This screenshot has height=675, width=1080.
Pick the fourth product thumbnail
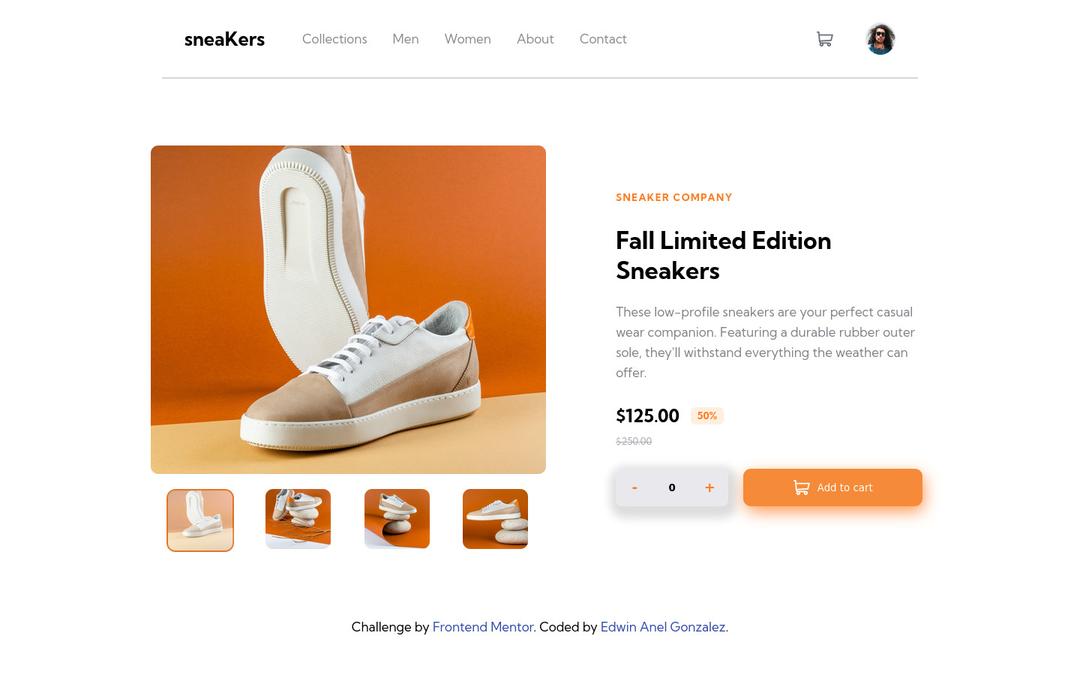coord(495,519)
